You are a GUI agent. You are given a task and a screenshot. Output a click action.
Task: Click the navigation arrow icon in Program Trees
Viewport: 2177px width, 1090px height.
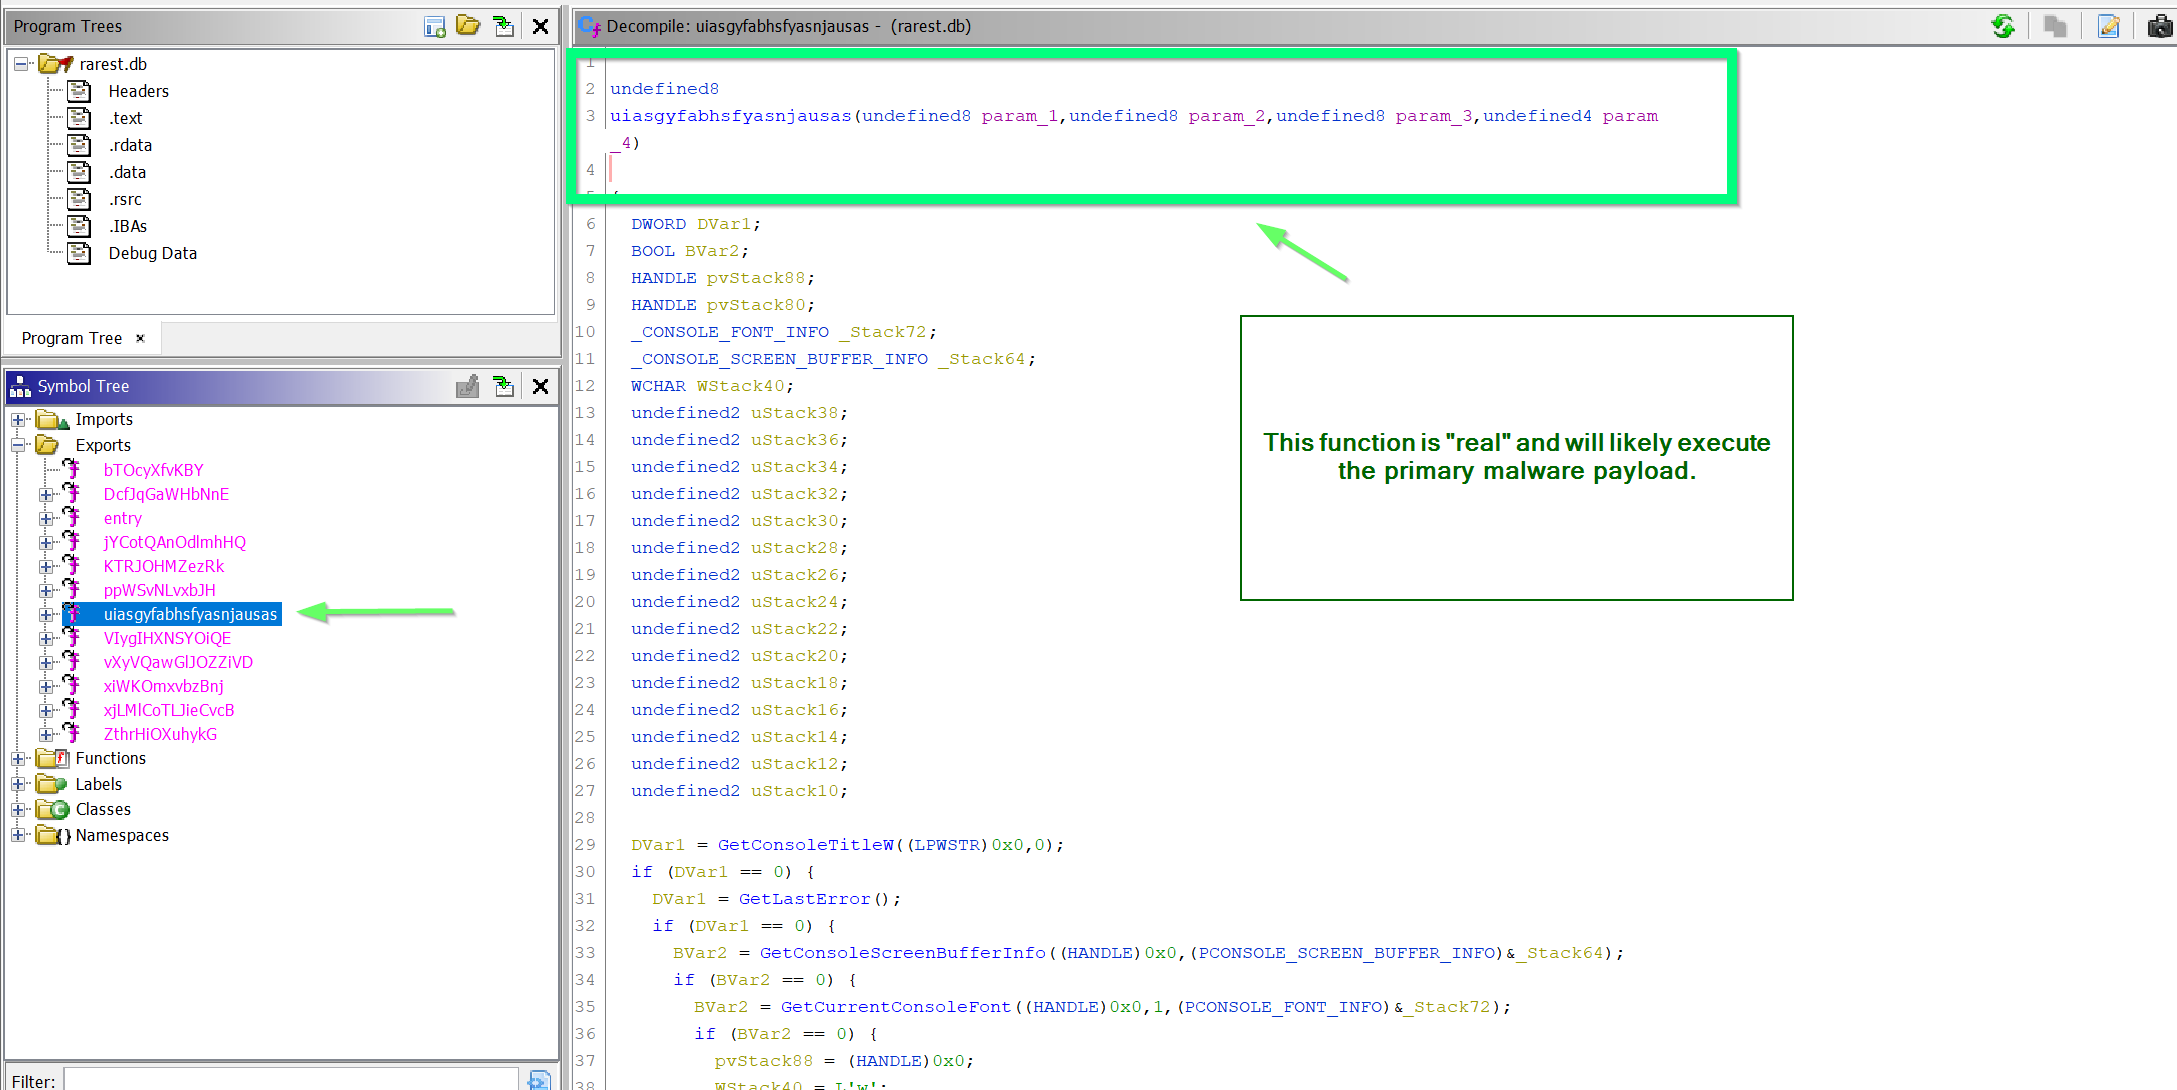pos(504,26)
